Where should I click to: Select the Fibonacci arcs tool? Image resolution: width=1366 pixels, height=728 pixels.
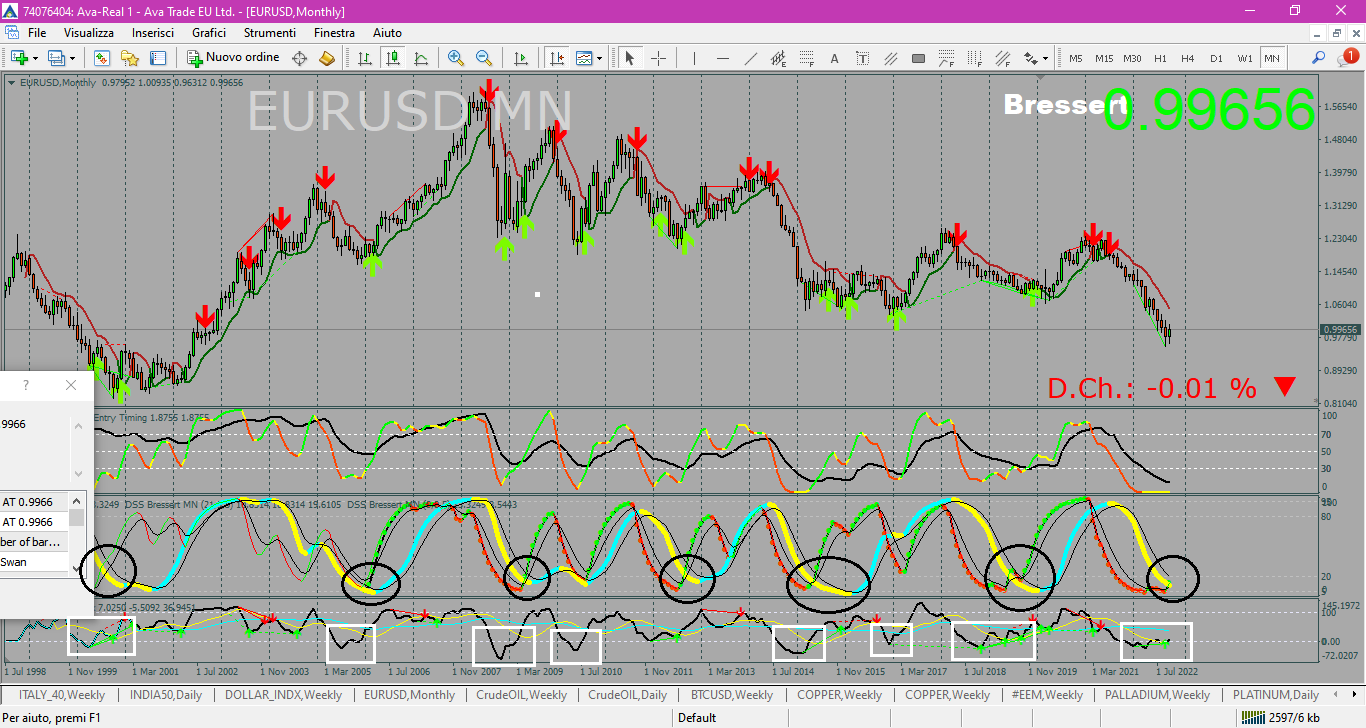[947, 58]
